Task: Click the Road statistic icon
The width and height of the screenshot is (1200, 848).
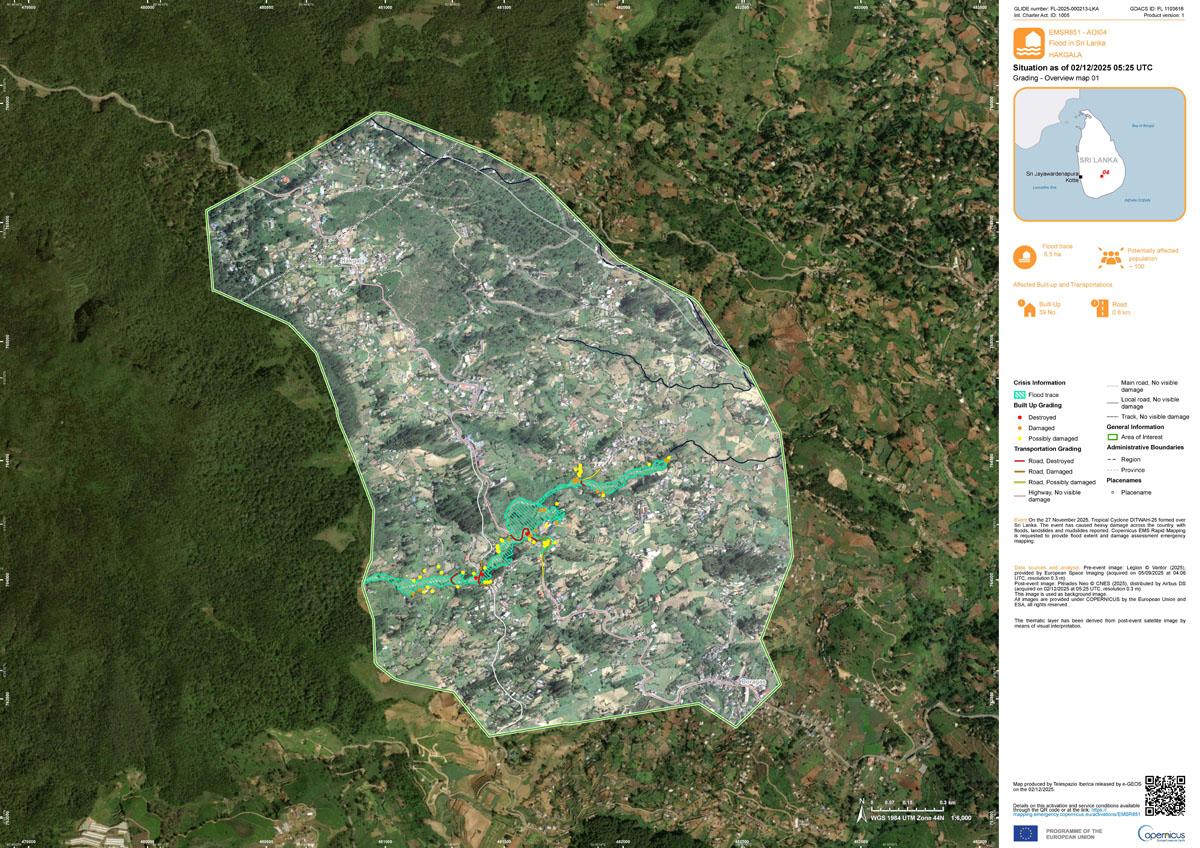Action: pyautogui.click(x=1100, y=308)
